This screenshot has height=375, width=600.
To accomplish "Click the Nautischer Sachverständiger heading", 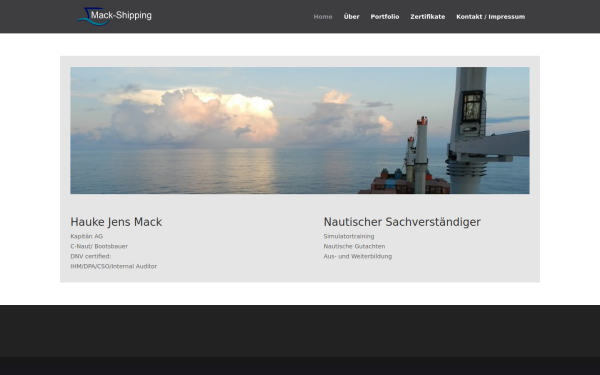I will [402, 222].
